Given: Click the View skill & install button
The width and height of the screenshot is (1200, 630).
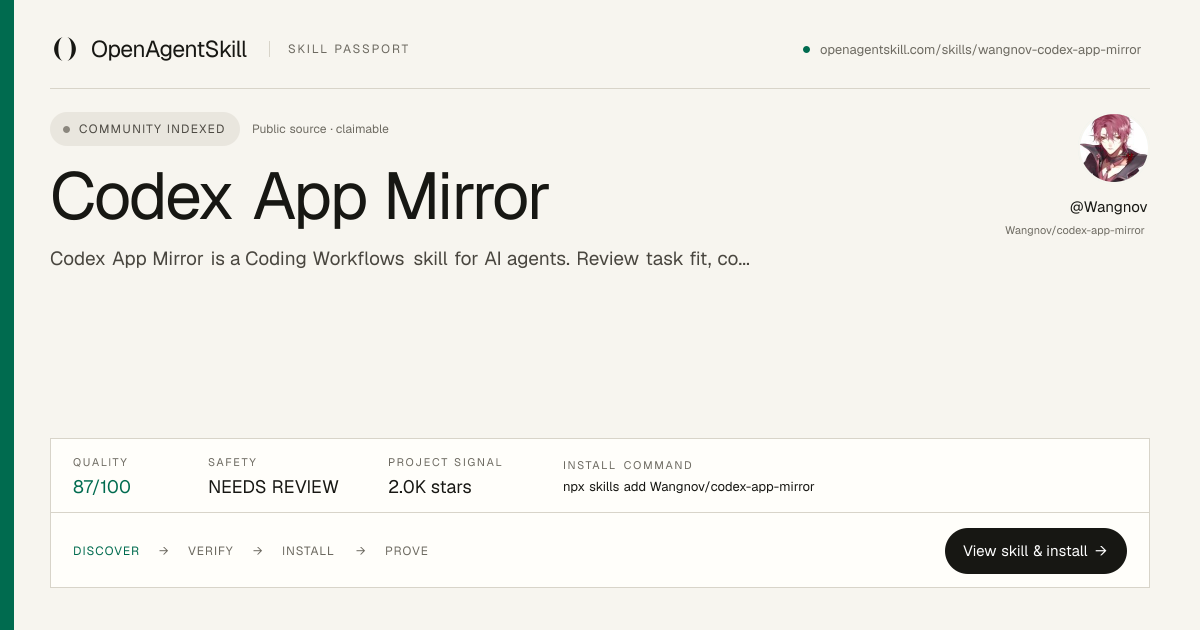Looking at the screenshot, I should point(1036,551).
